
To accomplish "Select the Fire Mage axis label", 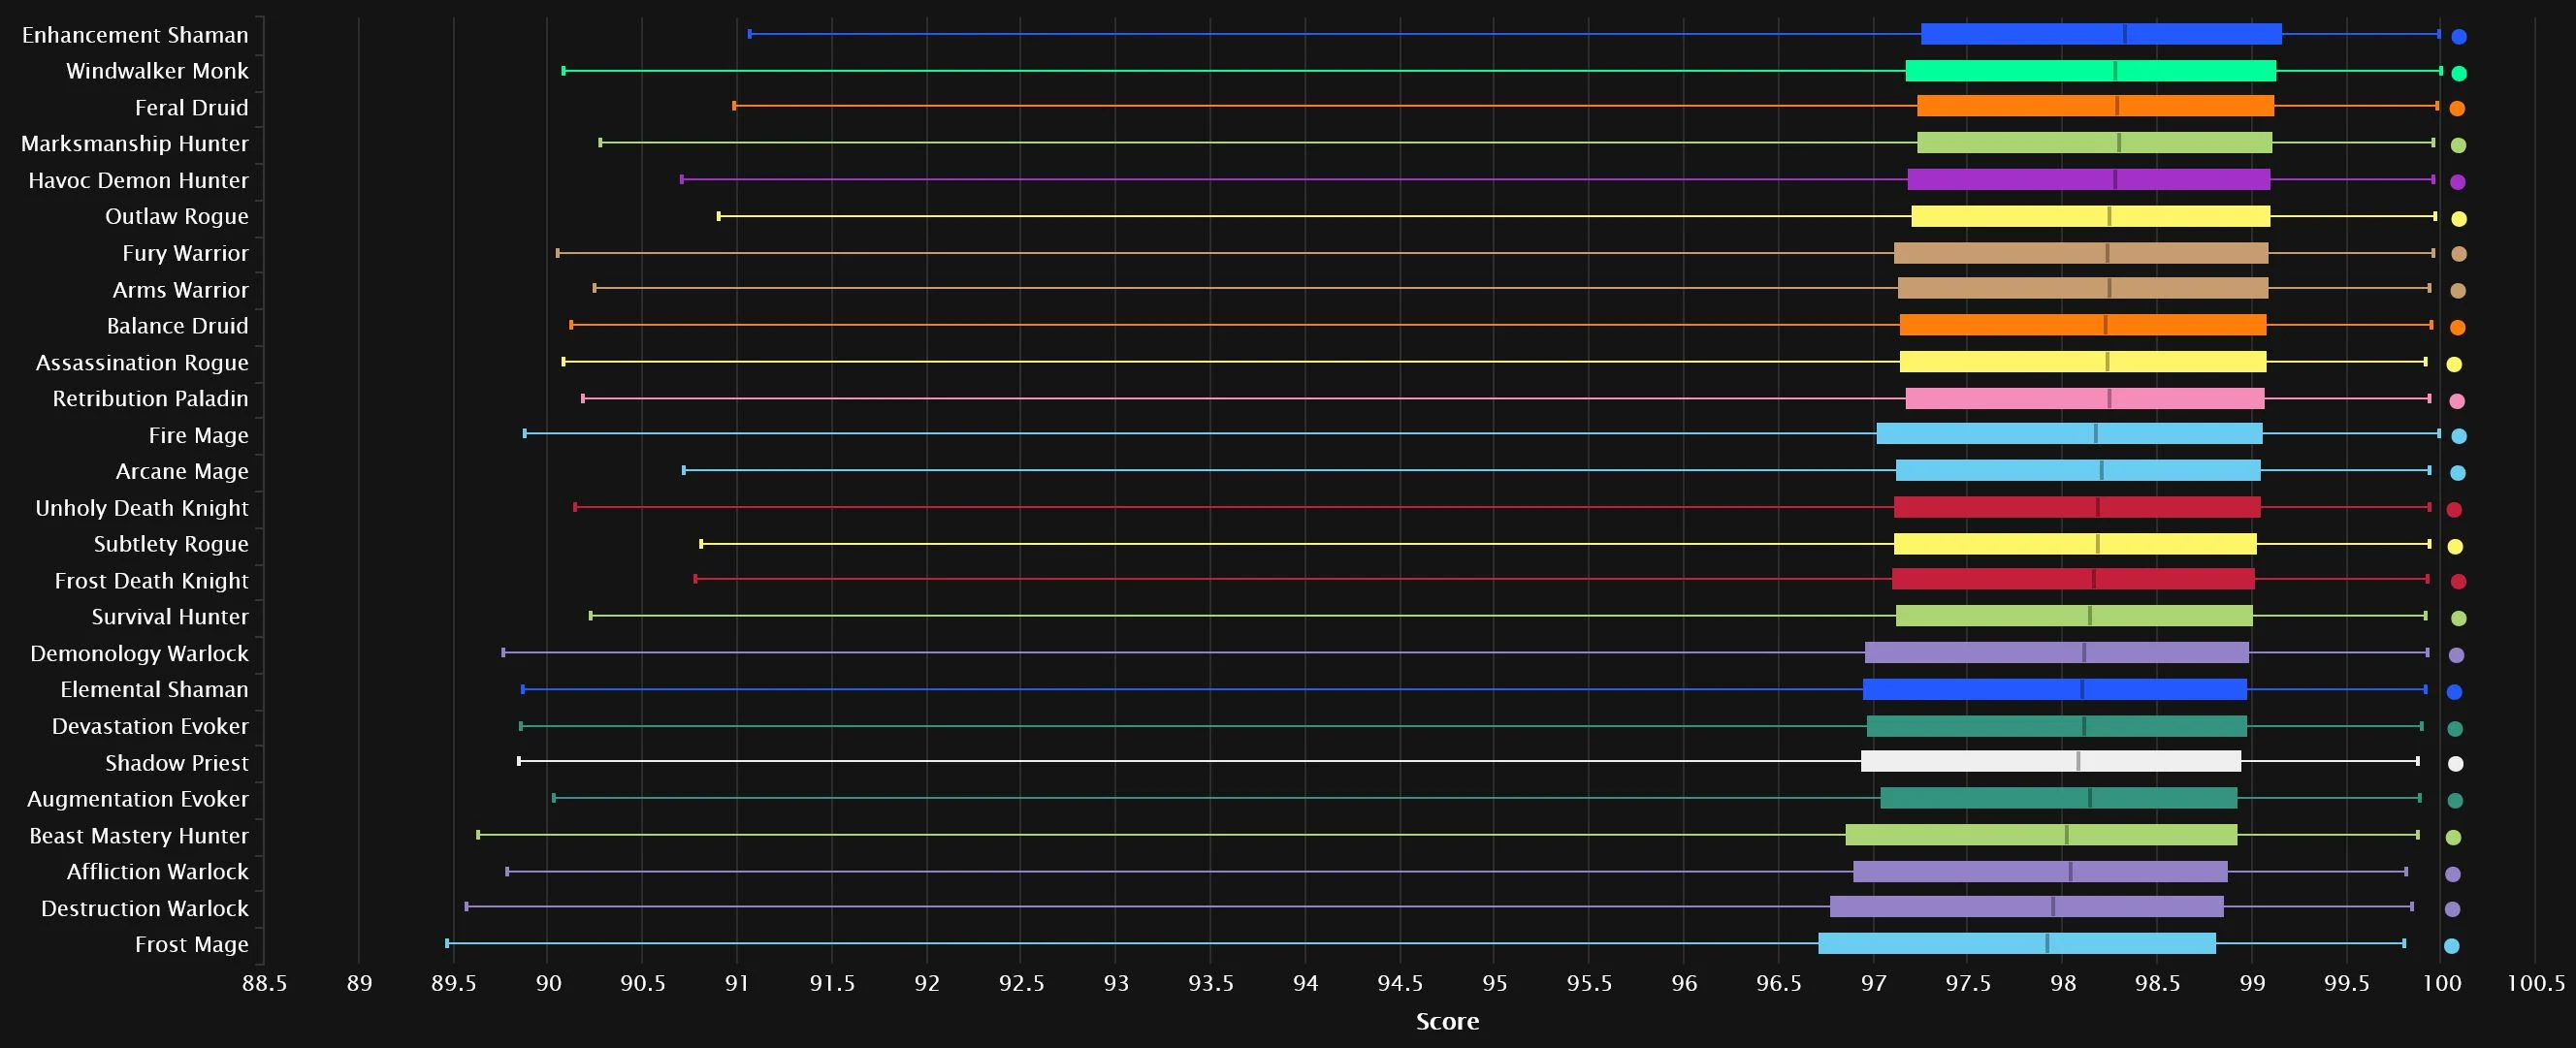I will point(198,436).
